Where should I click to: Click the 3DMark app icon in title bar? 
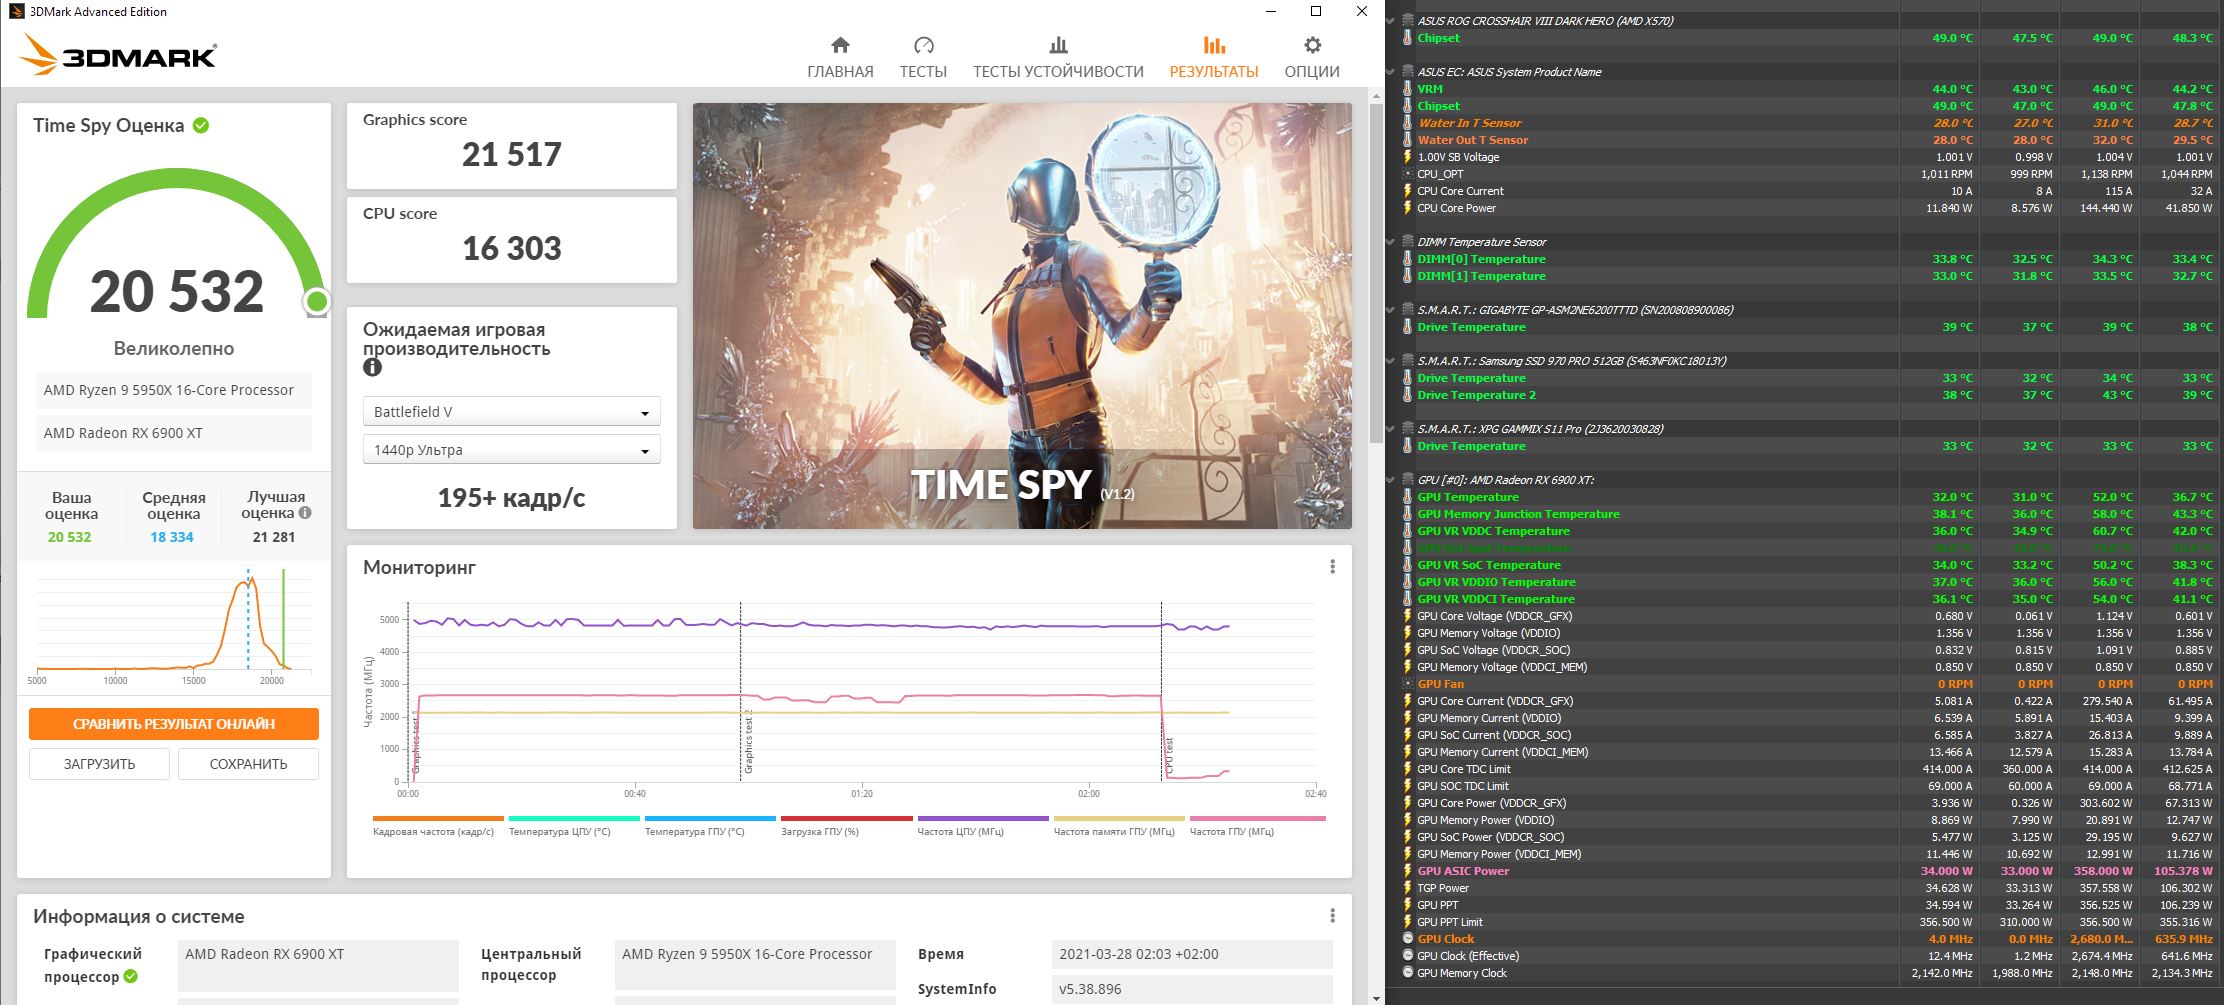point(16,11)
